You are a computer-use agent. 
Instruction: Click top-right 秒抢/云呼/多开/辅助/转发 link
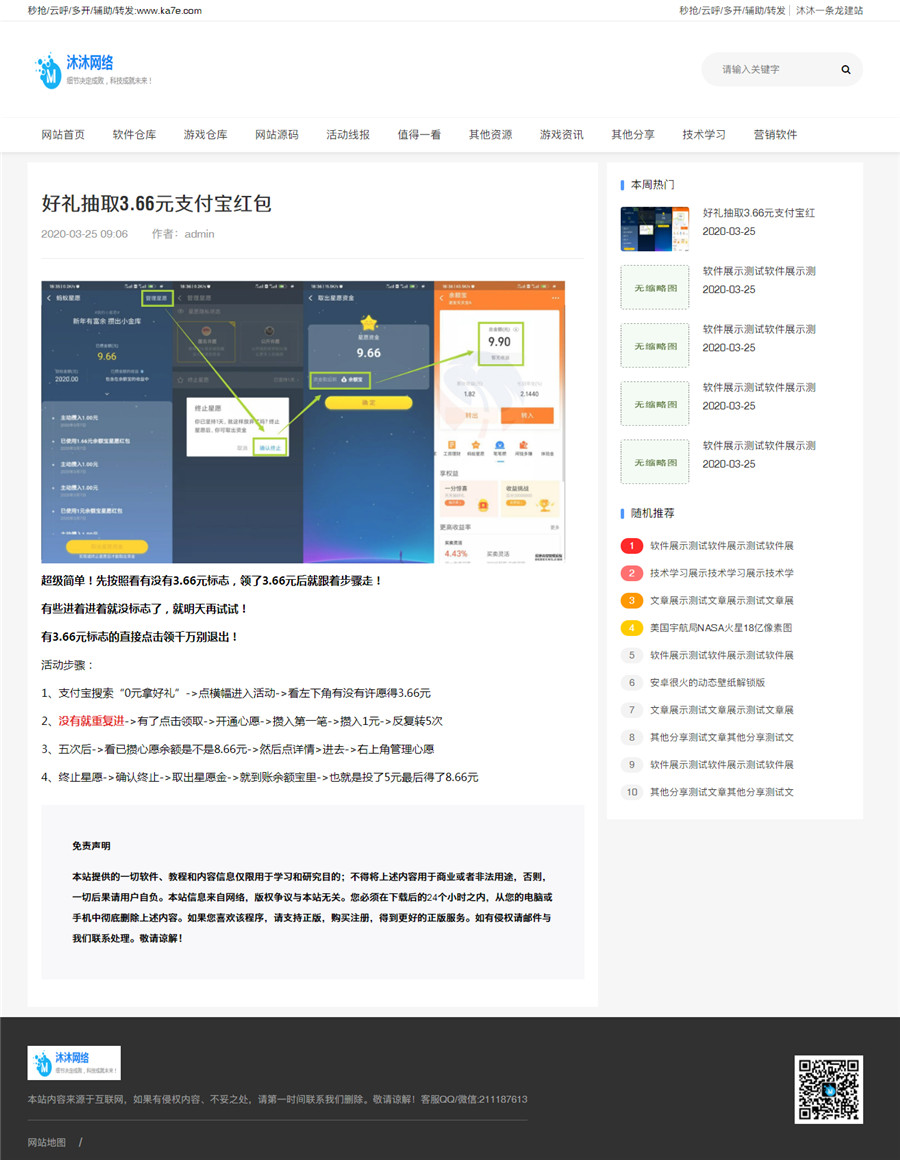732,10
